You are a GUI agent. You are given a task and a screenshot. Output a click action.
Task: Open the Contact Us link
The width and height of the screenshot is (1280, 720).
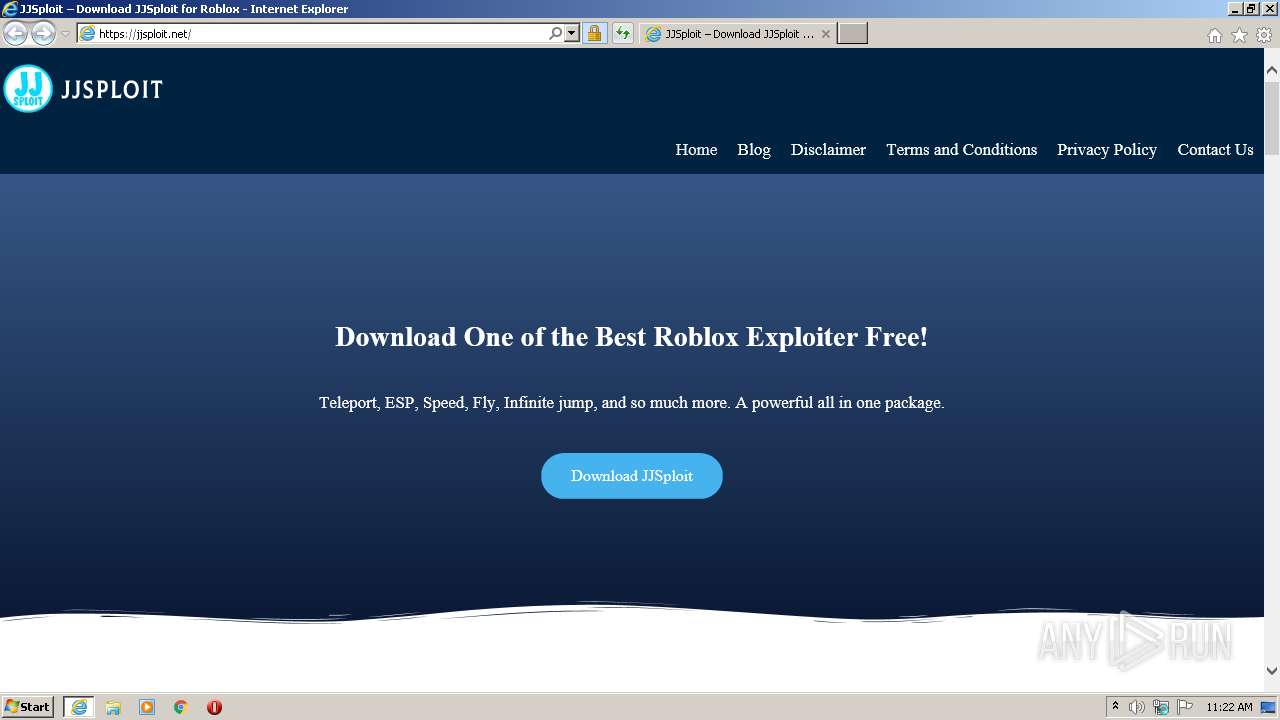(x=1215, y=149)
